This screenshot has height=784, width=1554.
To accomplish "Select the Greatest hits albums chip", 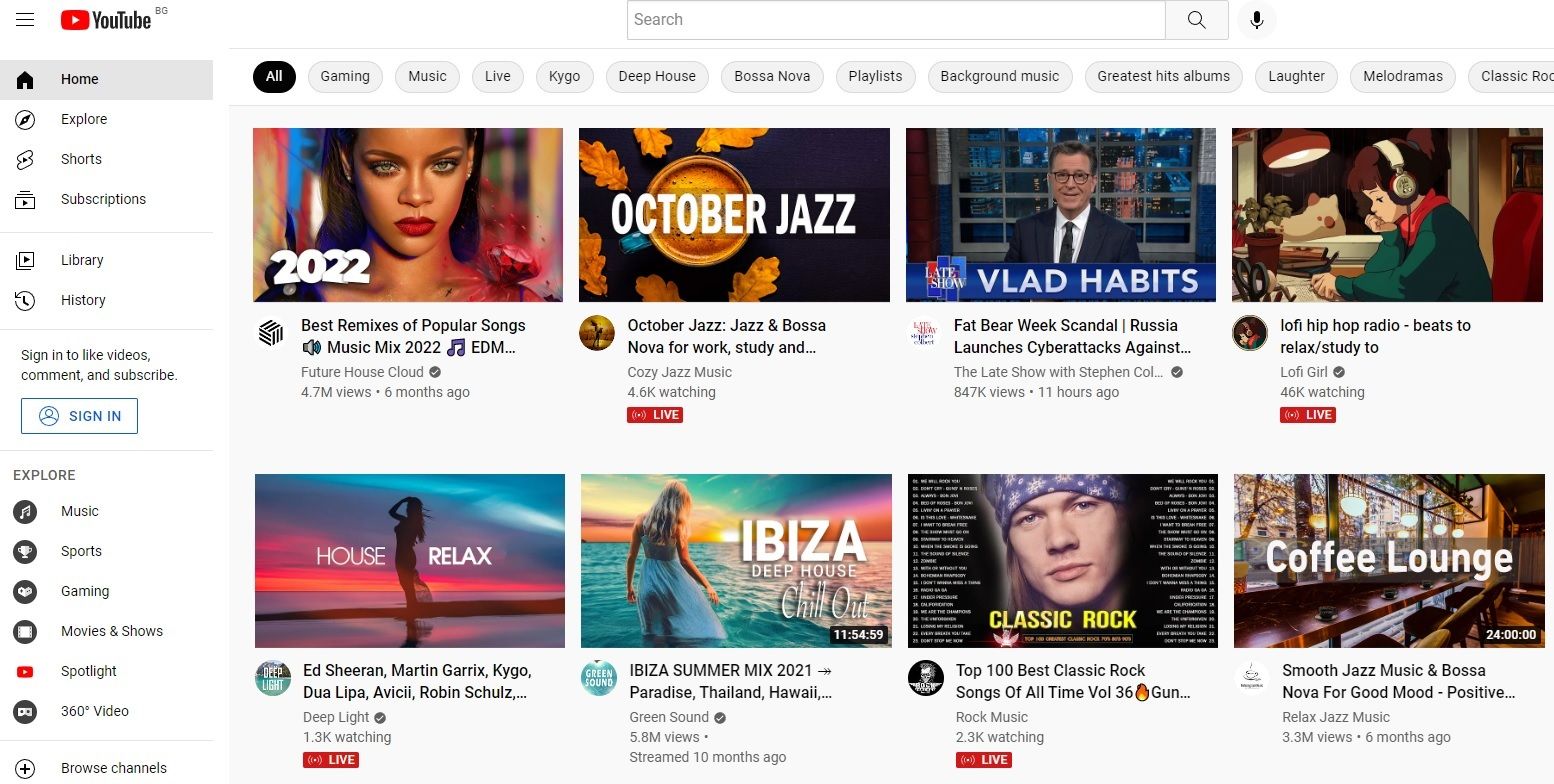I will coord(1164,77).
